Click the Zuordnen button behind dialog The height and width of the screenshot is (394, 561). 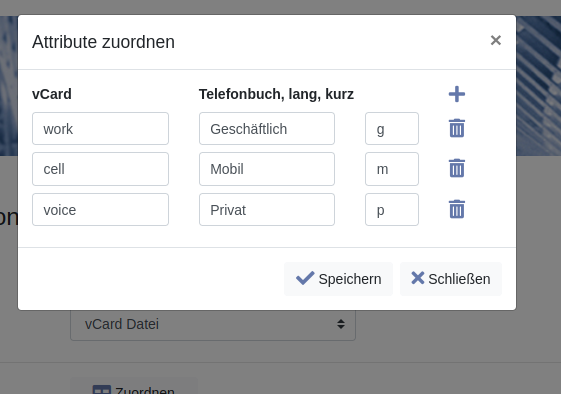[134, 386]
